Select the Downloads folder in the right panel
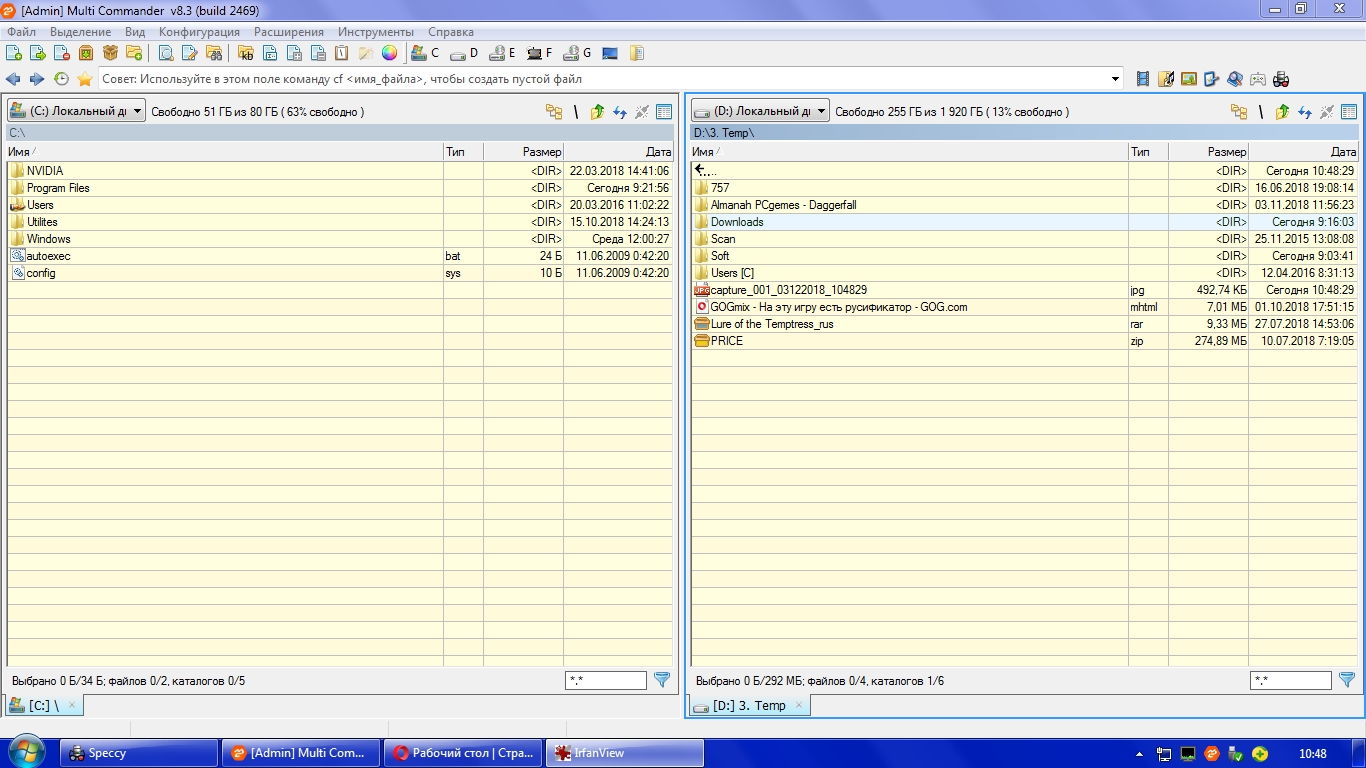The height and width of the screenshot is (768, 1366). click(x=737, y=222)
